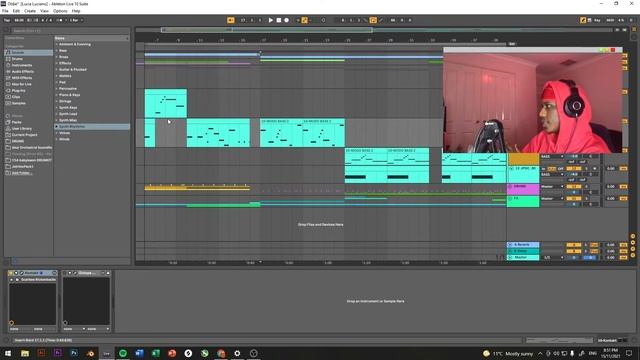Open the Options menu
The image size is (640, 360).
tap(60, 11)
